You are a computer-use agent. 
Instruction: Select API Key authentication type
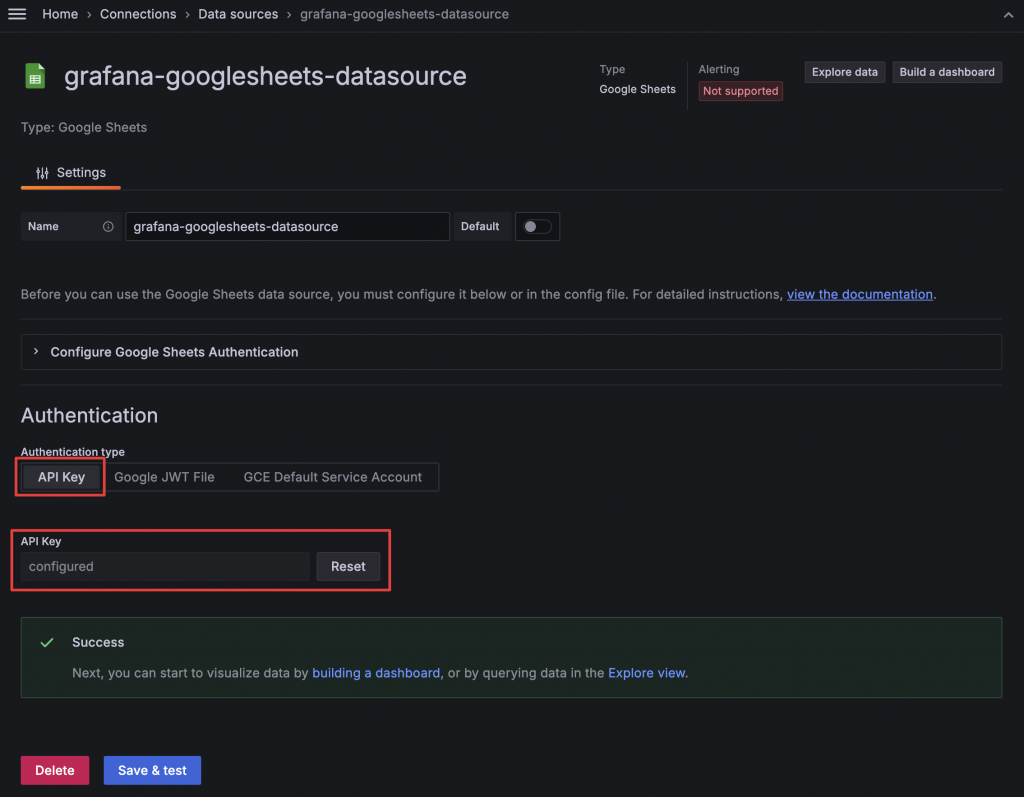point(61,477)
